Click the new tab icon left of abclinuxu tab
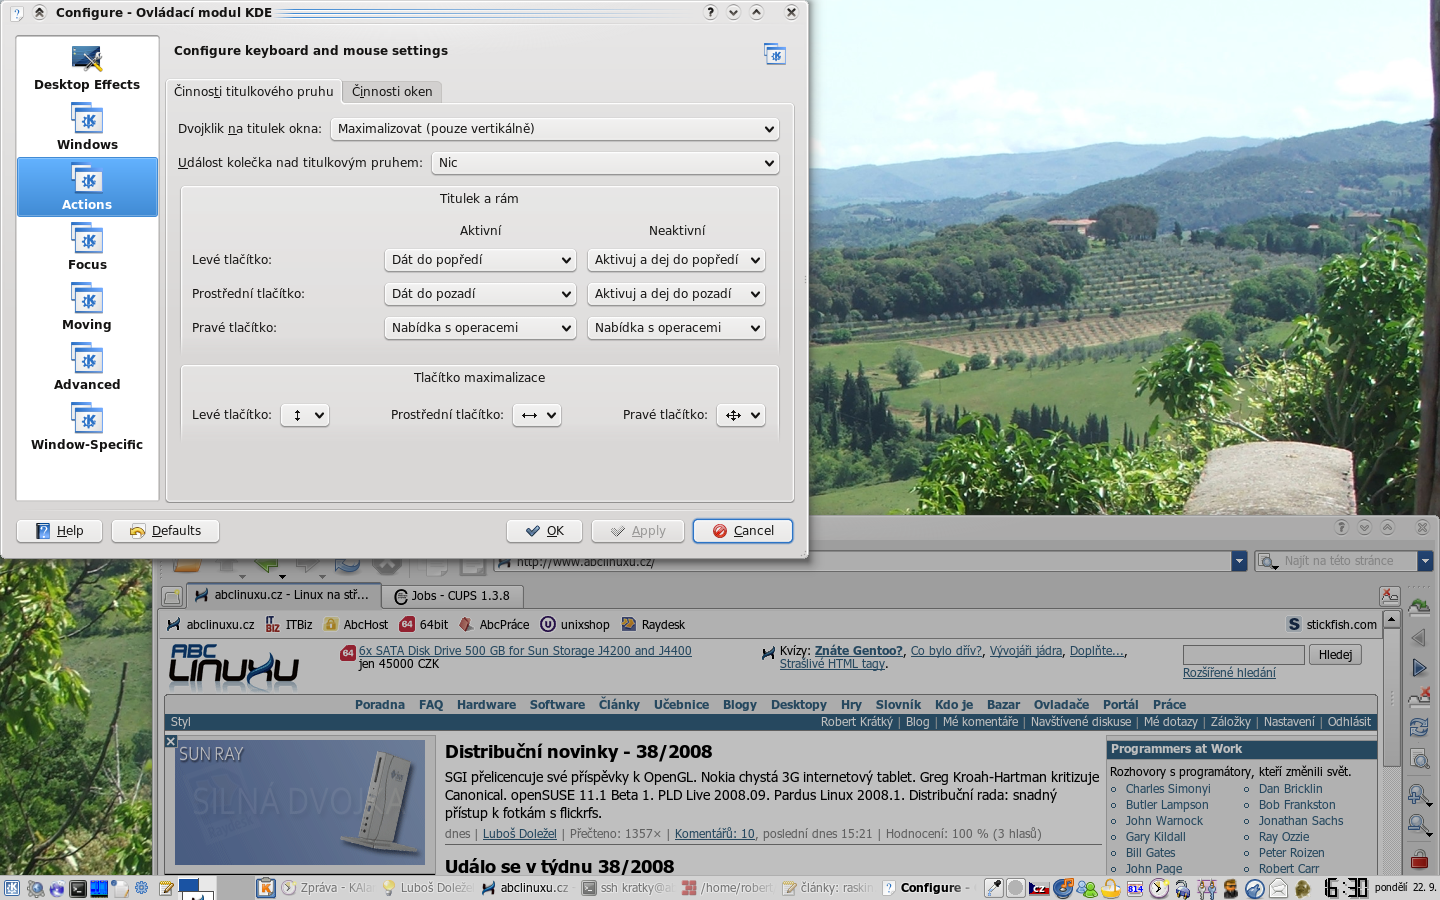 tap(172, 596)
